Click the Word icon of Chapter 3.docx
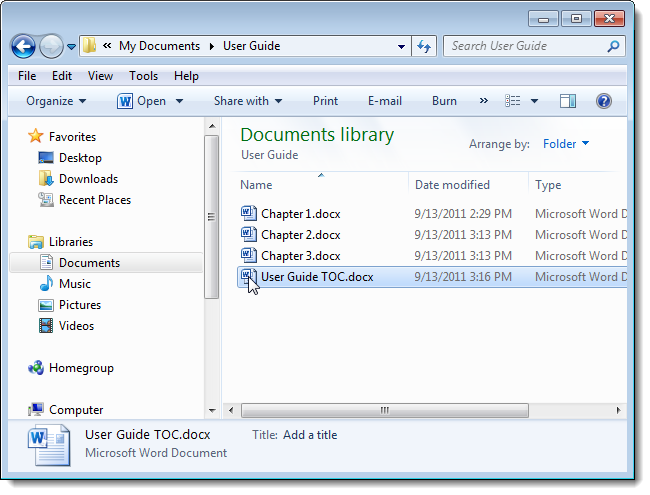Screen dimensions: 650x495 tap(249, 255)
